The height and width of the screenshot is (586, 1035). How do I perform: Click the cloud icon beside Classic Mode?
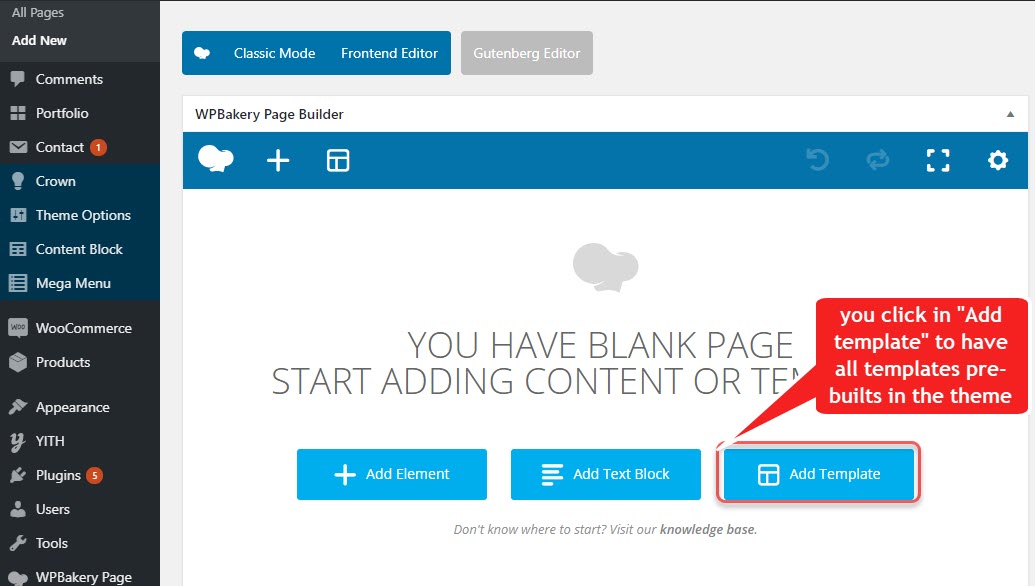click(x=202, y=53)
